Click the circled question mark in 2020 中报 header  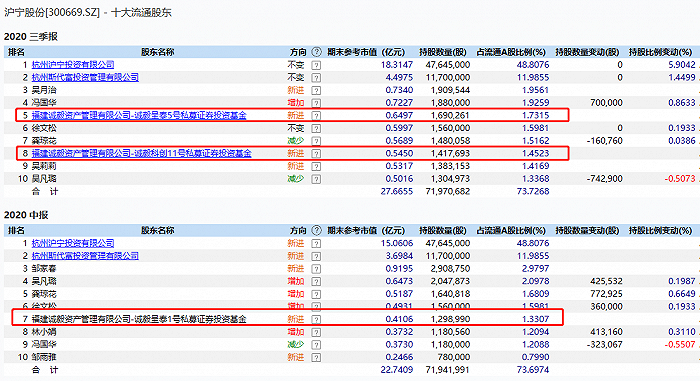click(x=317, y=230)
